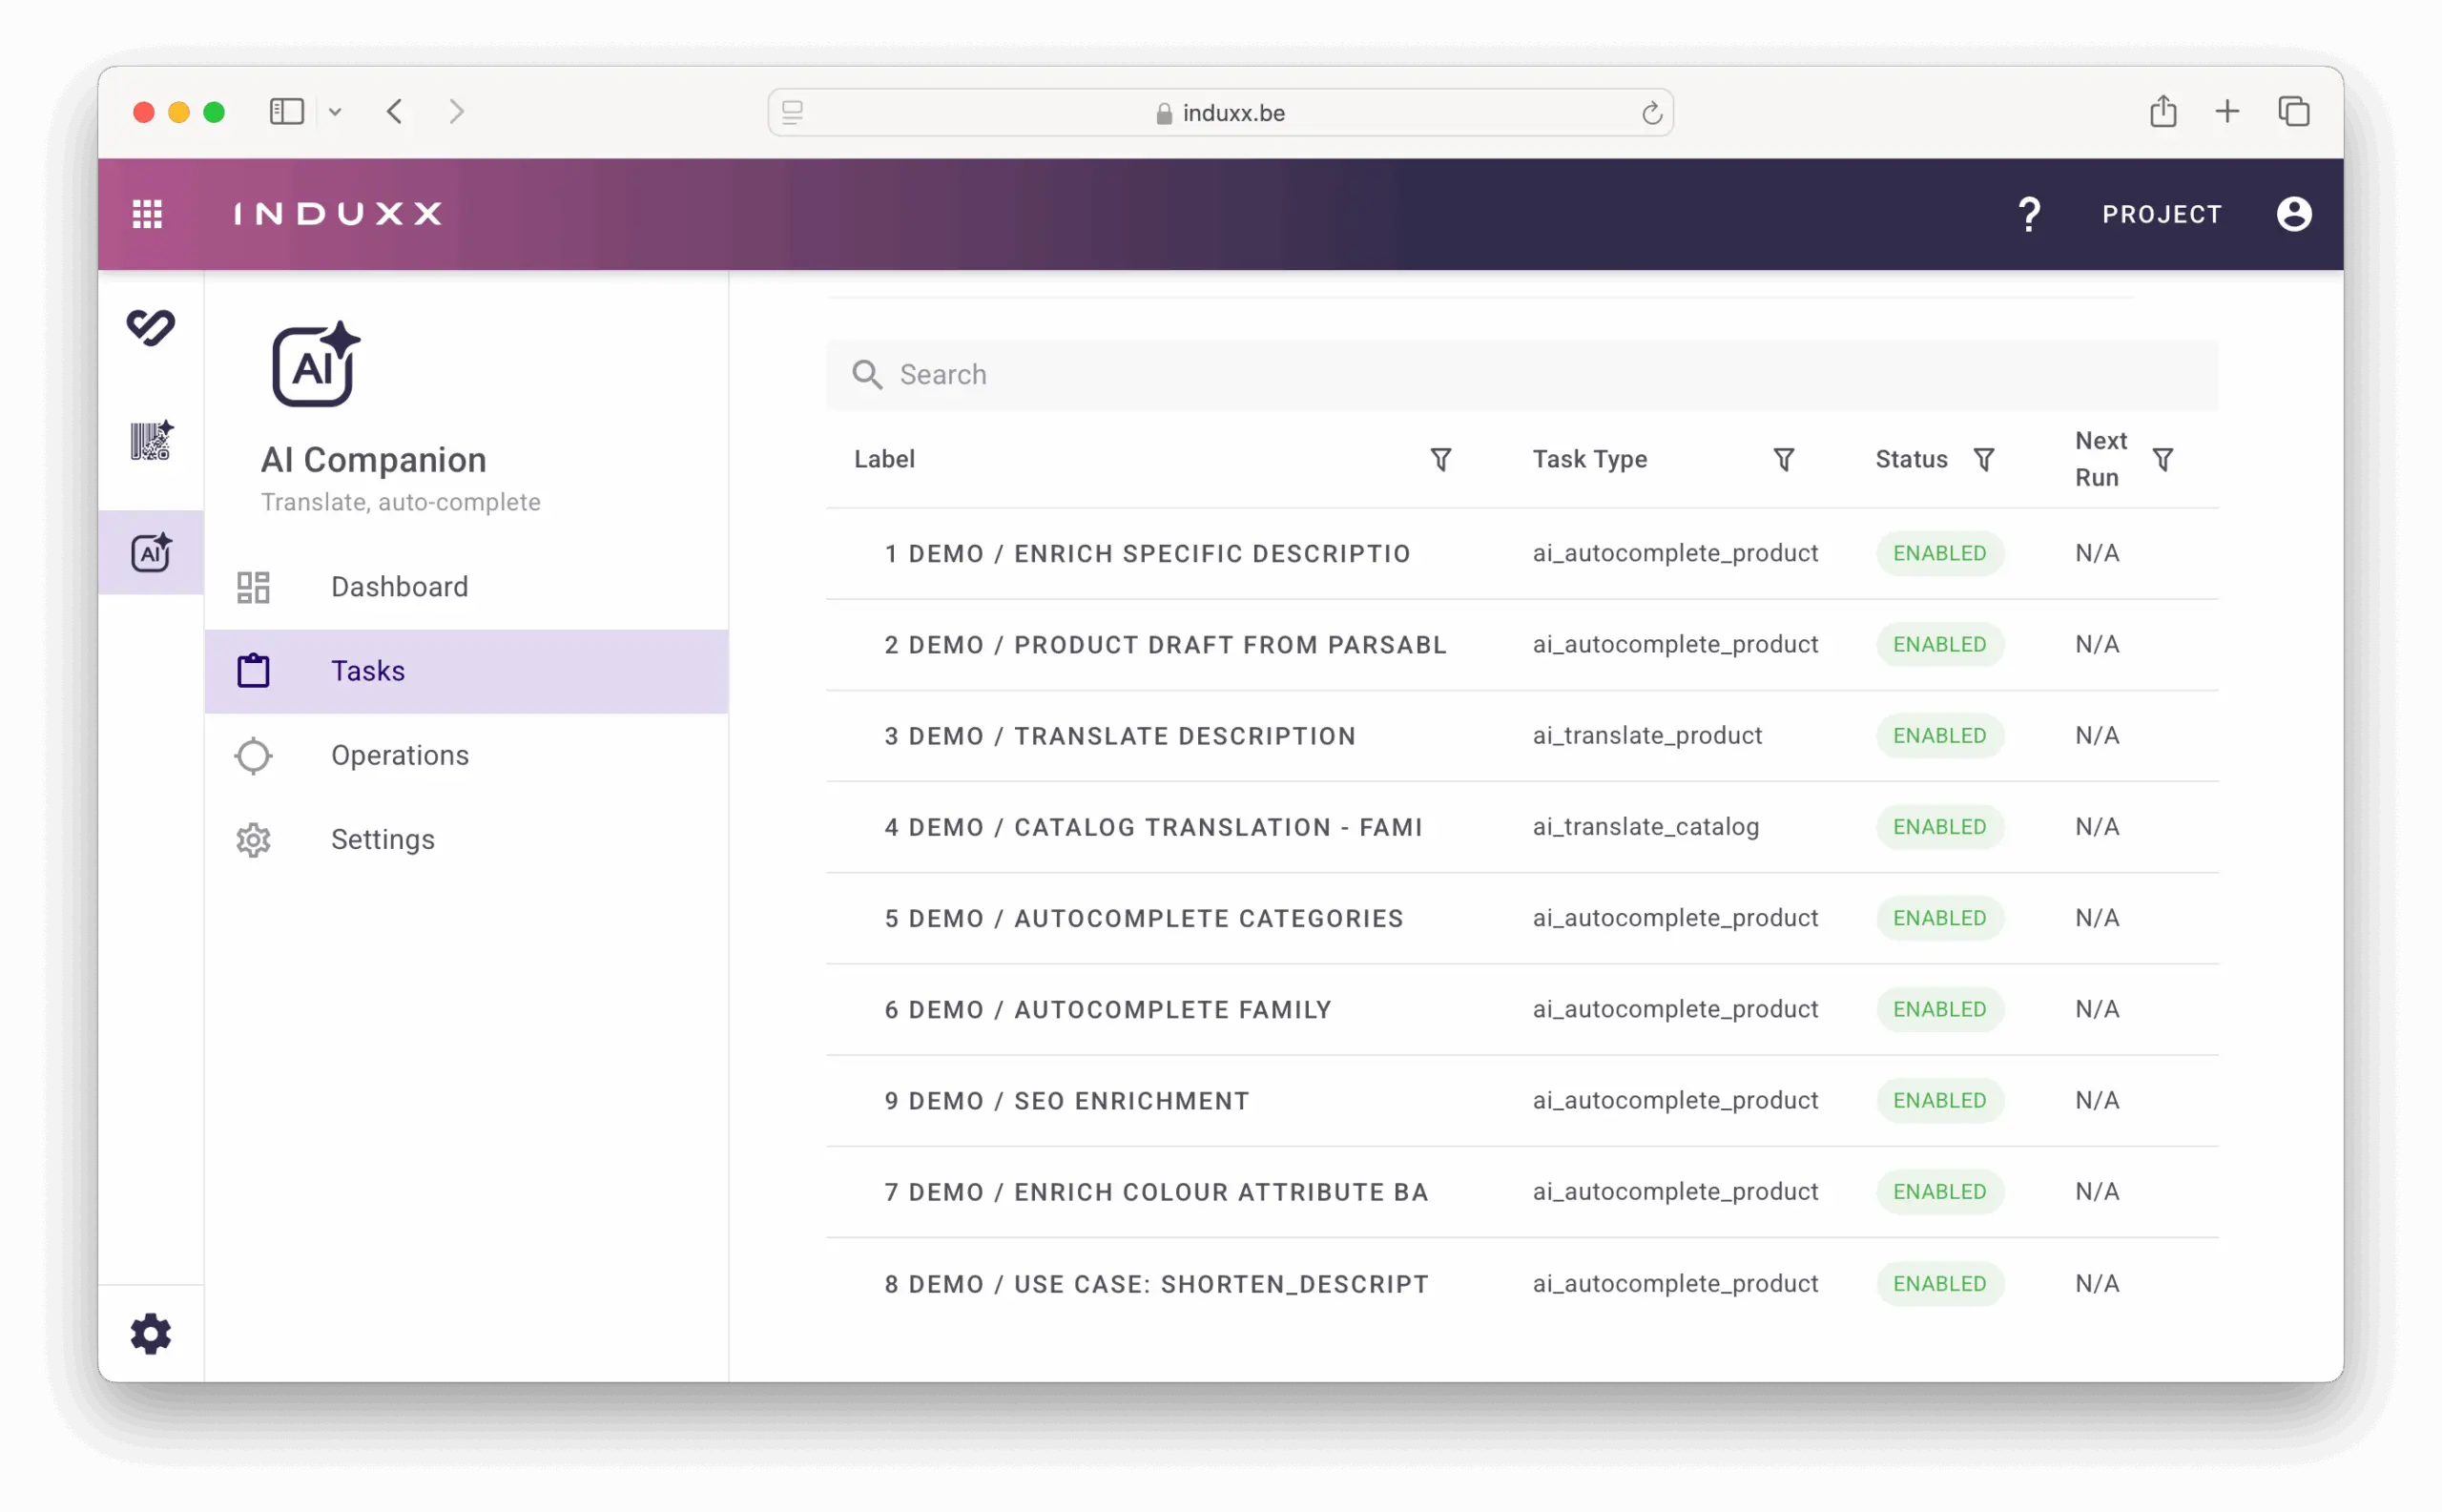2442x1512 pixels.
Task: Open the Operations menu item
Action: [399, 756]
